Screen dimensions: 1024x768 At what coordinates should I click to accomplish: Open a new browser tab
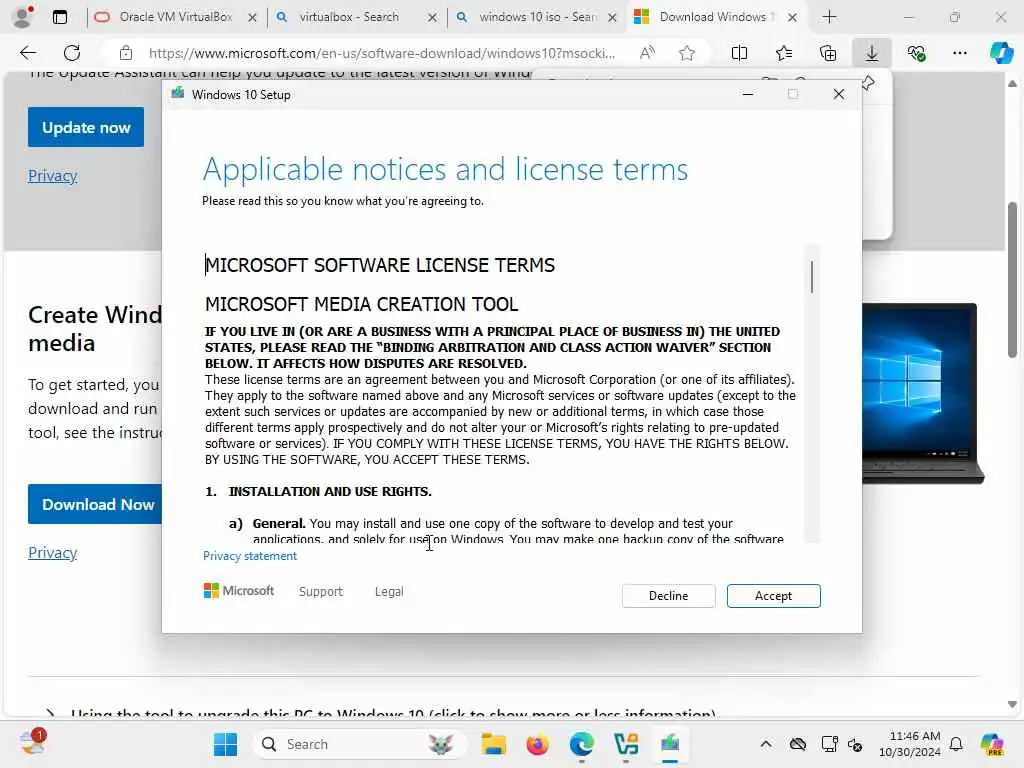829,17
